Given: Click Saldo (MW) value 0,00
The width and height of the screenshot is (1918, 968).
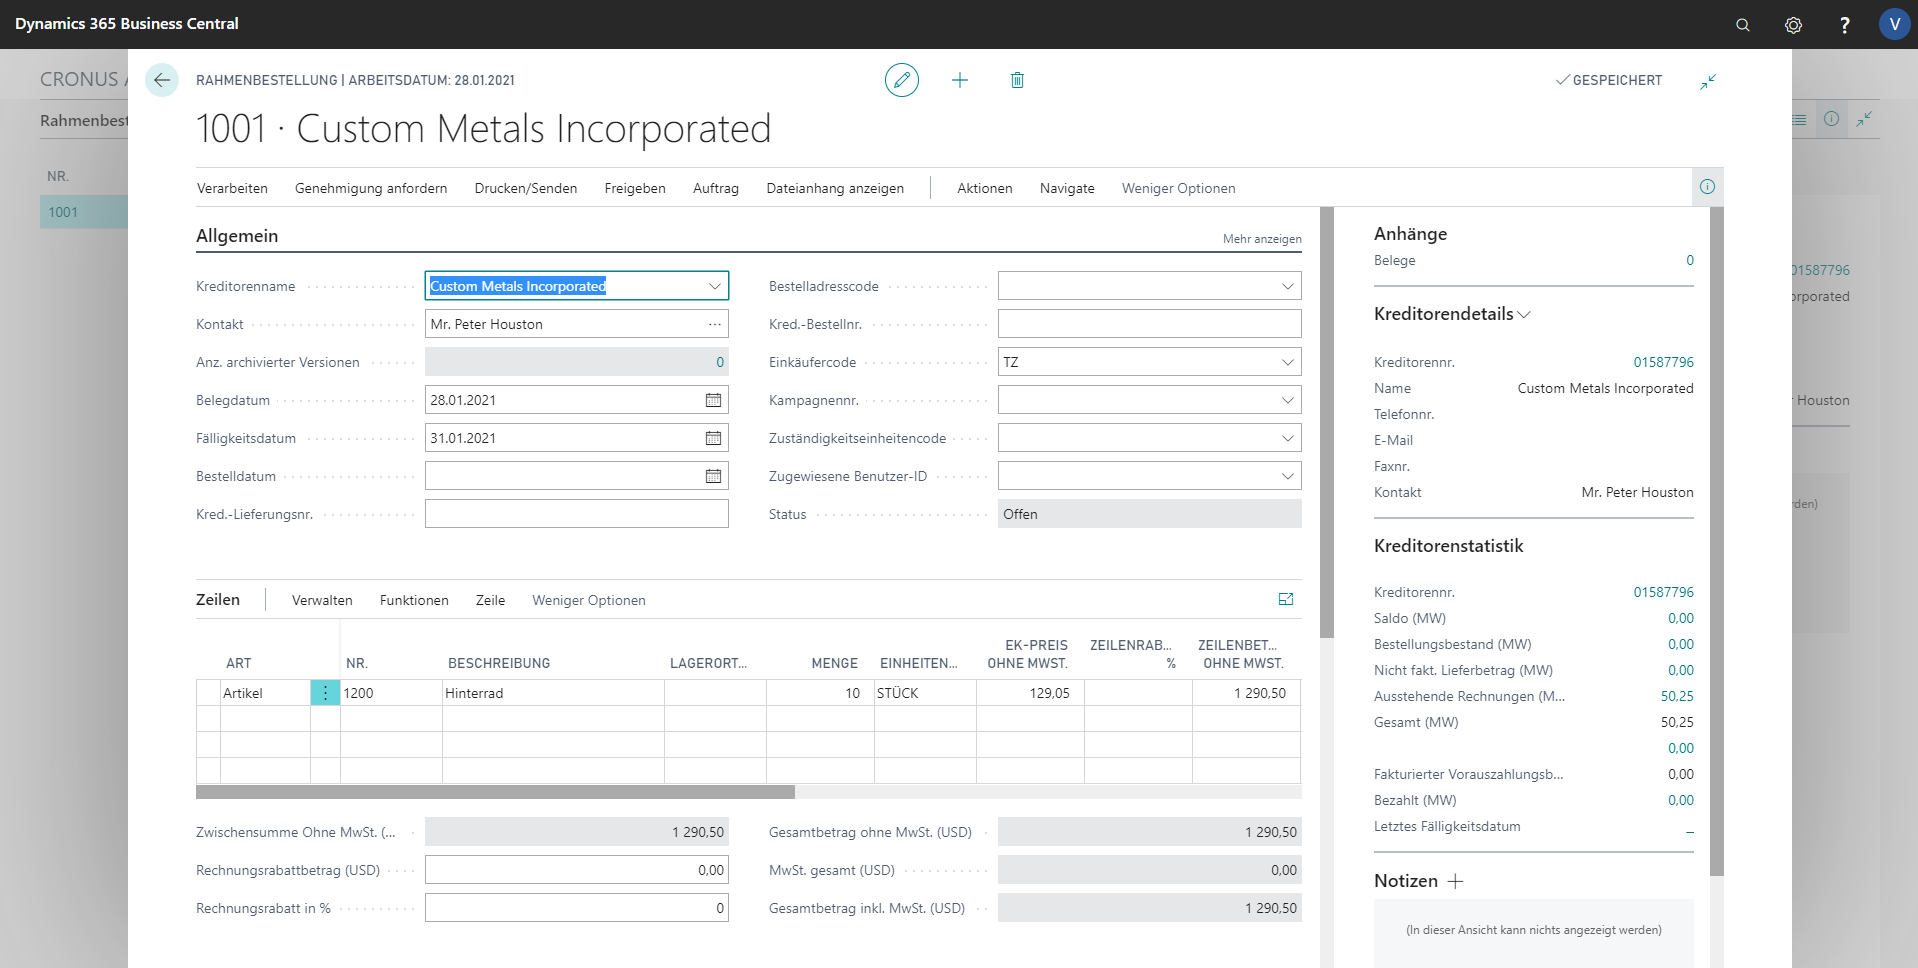Looking at the screenshot, I should (1680, 618).
